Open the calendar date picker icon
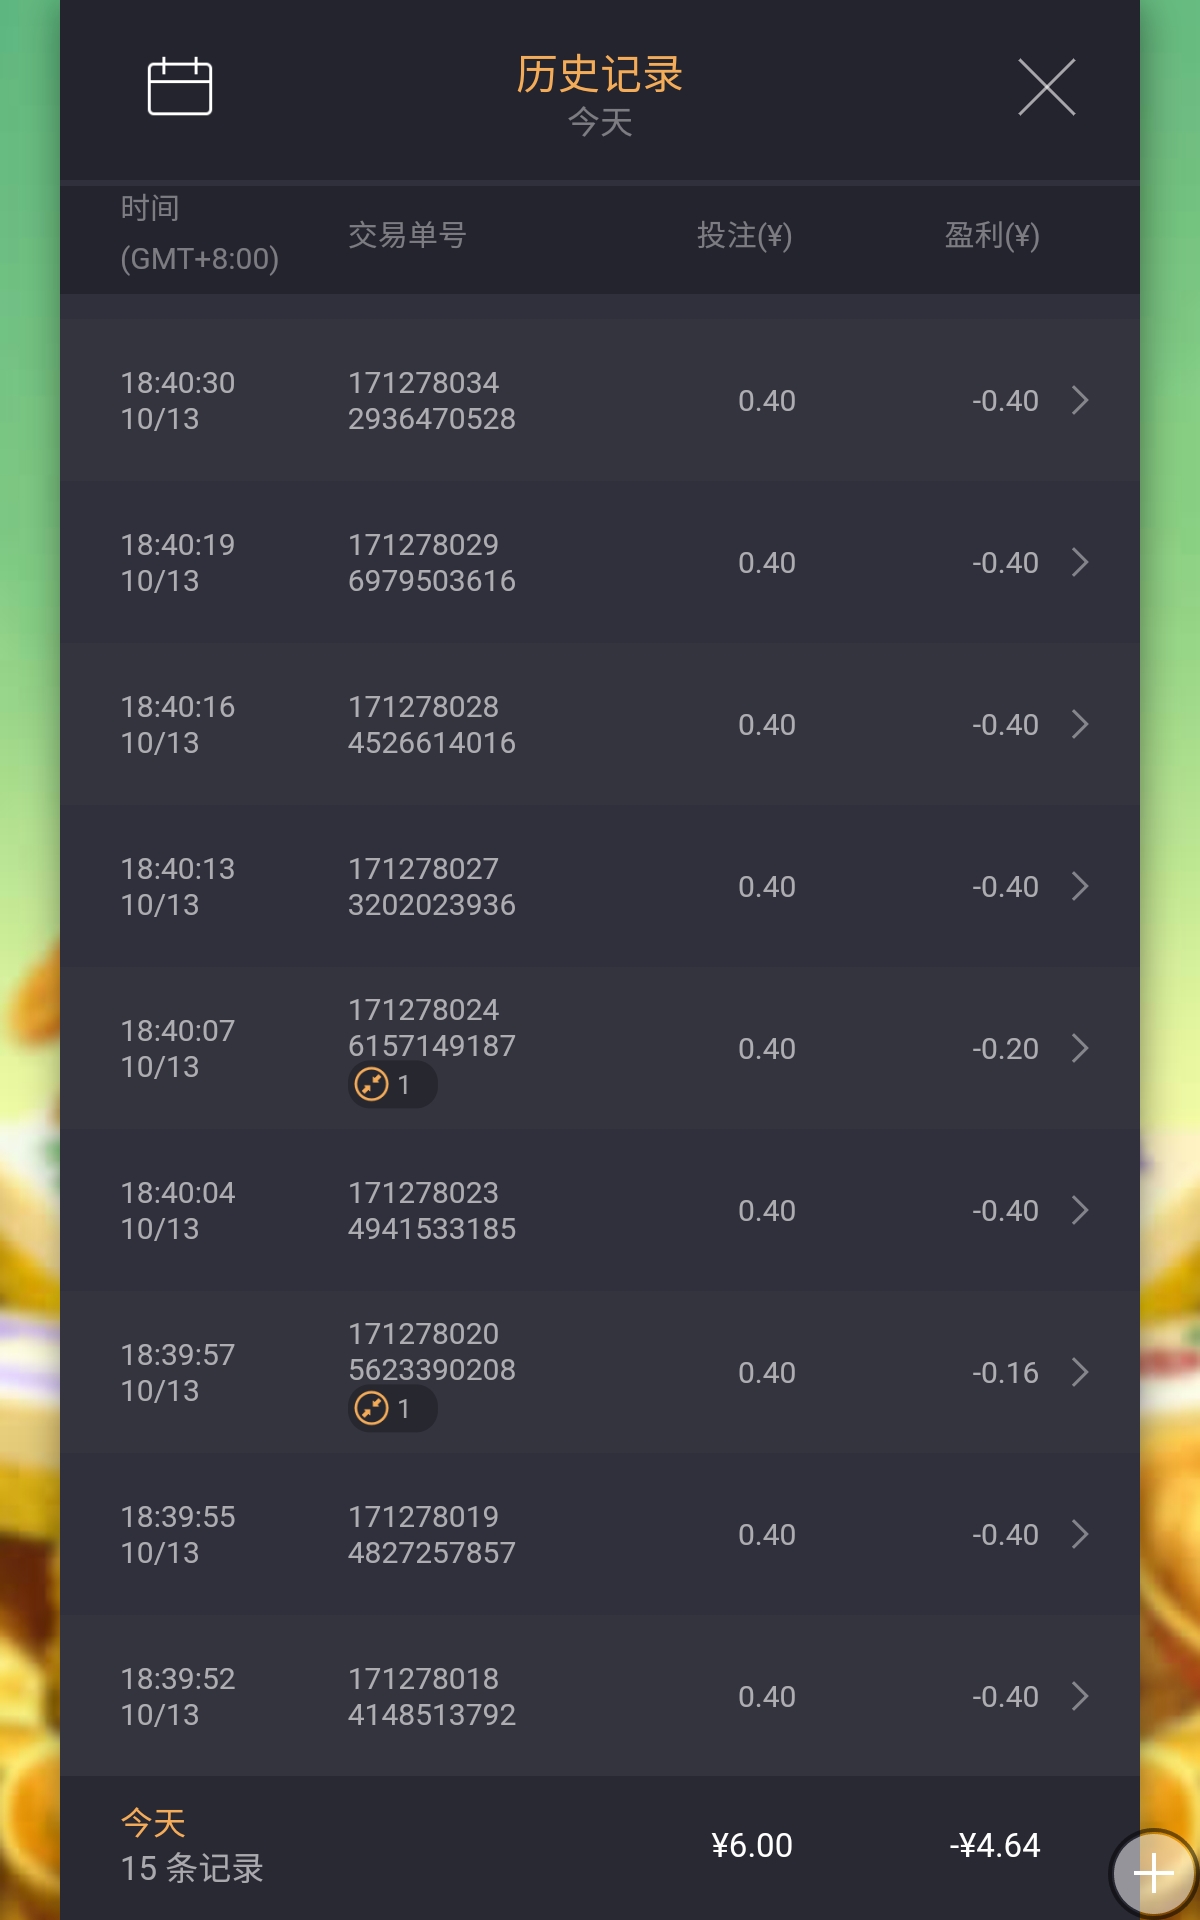The image size is (1200, 1920). 180,87
